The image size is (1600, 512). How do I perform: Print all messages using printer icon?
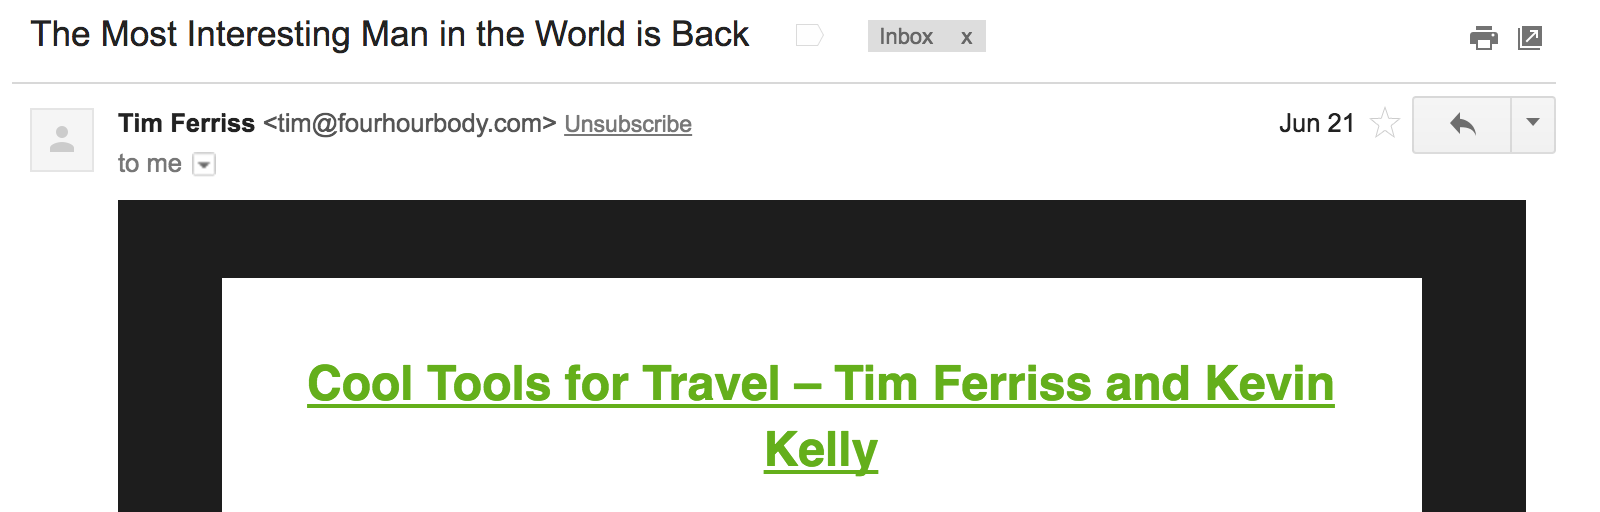[1483, 38]
